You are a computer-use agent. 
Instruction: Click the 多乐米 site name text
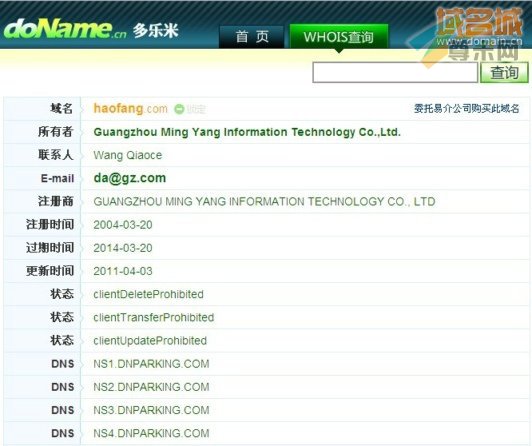point(155,31)
